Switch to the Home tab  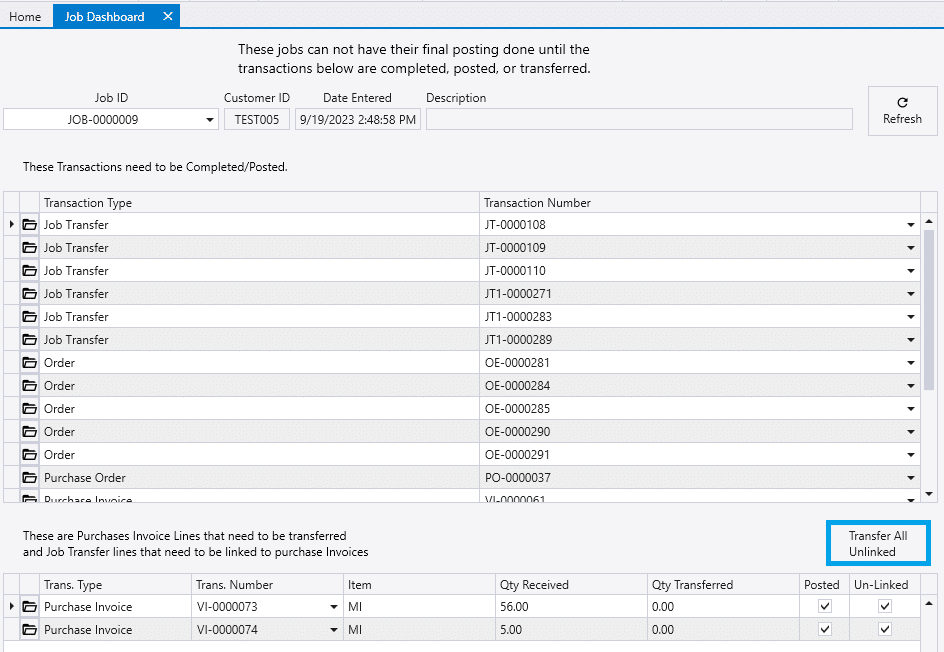pyautogui.click(x=25, y=16)
